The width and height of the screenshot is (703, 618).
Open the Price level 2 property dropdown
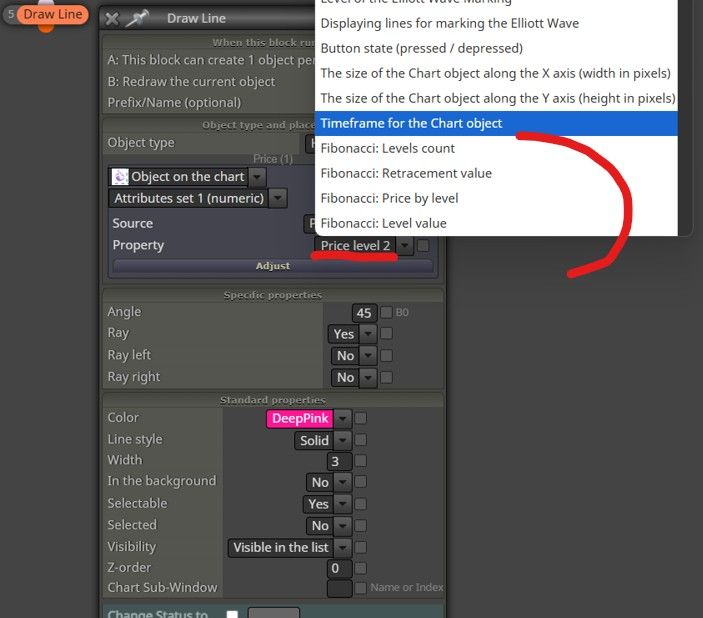pos(405,246)
